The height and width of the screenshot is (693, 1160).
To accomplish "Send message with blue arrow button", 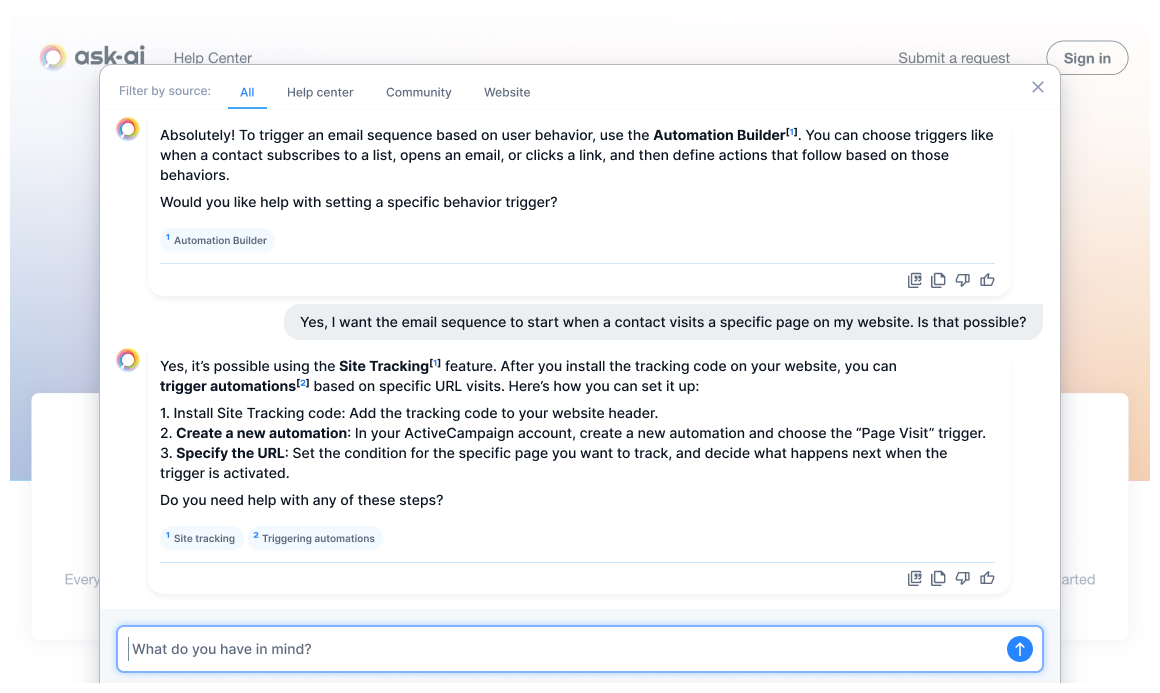I will [1019, 649].
